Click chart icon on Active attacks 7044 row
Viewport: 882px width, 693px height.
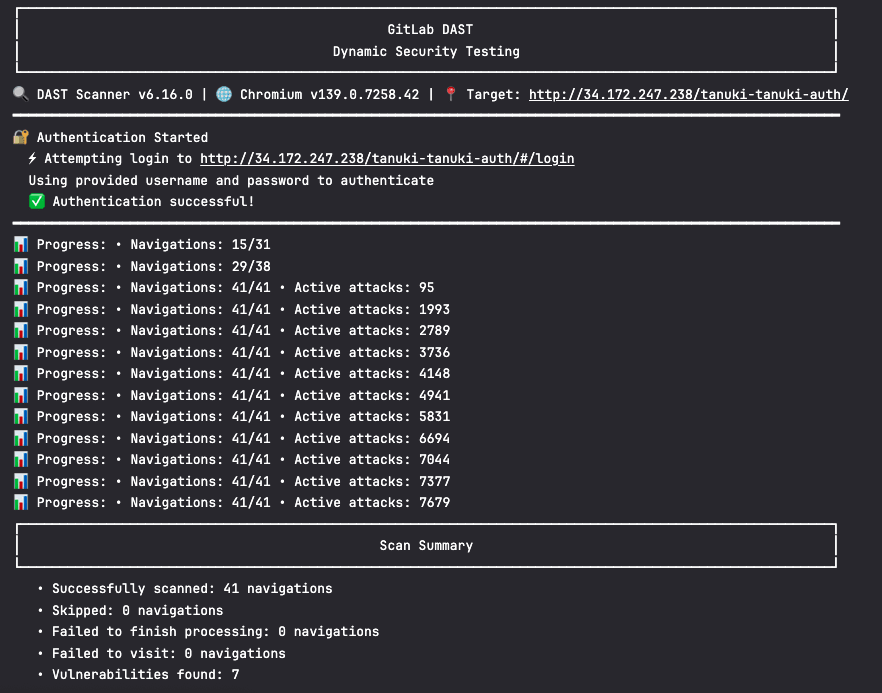click(x=21, y=460)
